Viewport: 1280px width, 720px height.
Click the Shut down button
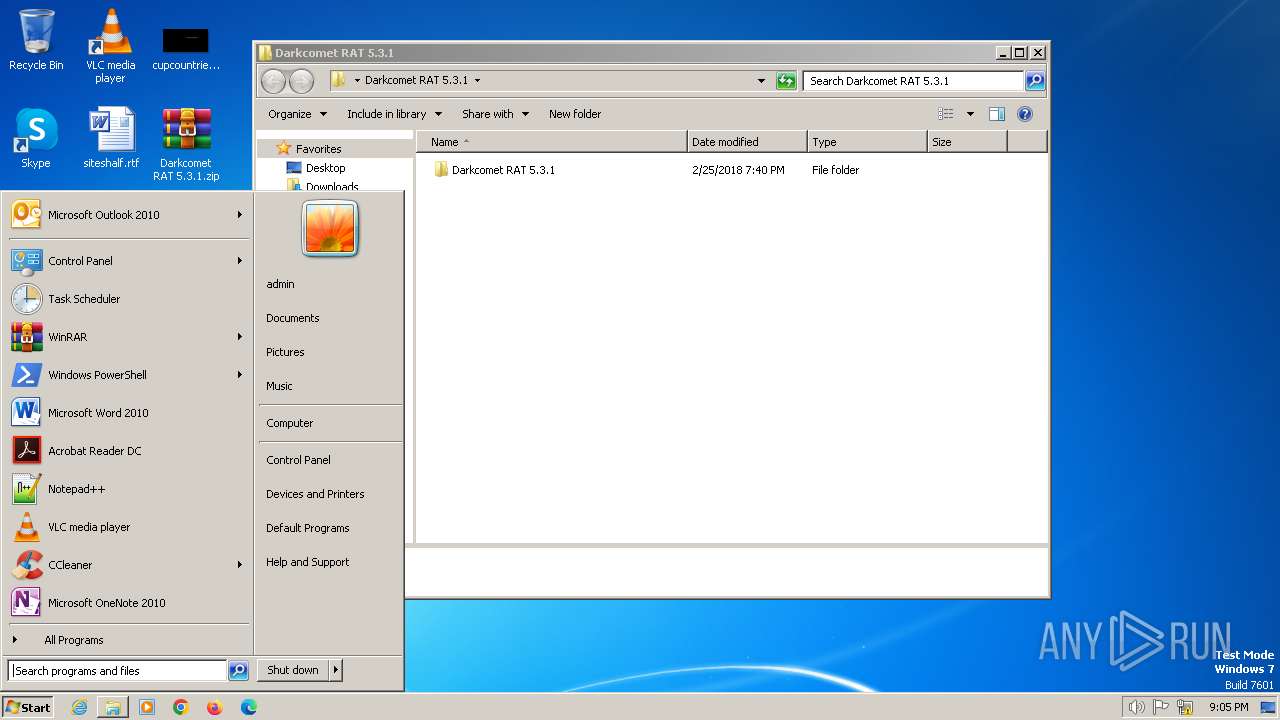click(293, 670)
